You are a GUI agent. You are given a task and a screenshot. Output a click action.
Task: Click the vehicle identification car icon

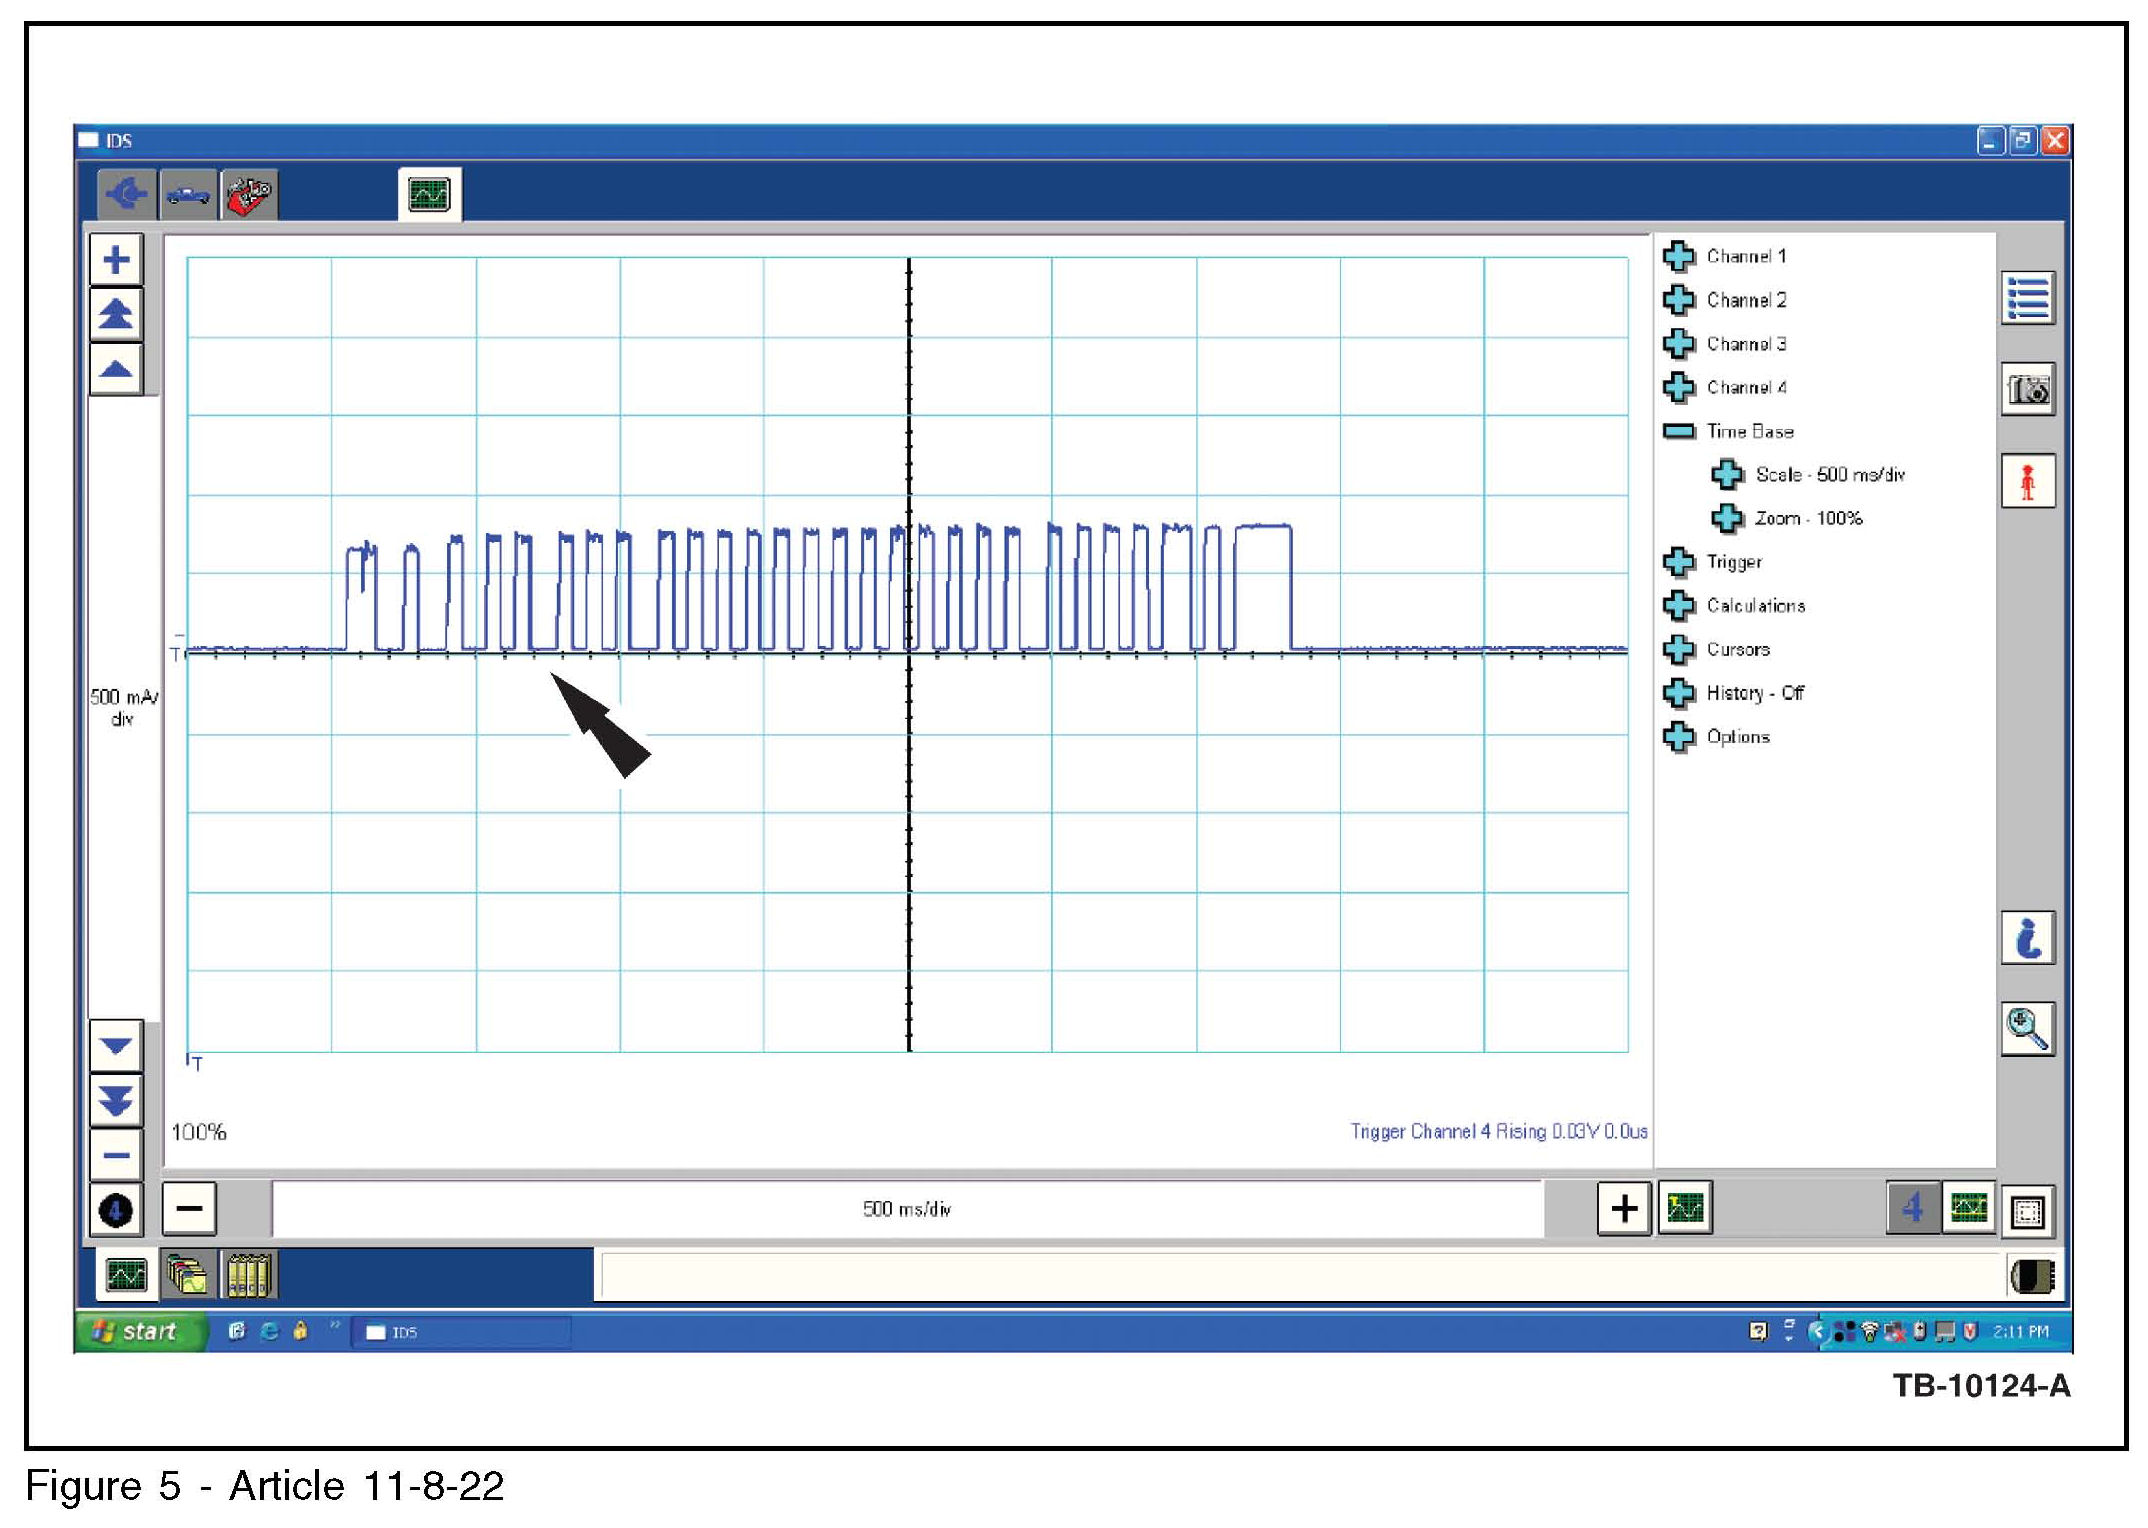(x=188, y=194)
